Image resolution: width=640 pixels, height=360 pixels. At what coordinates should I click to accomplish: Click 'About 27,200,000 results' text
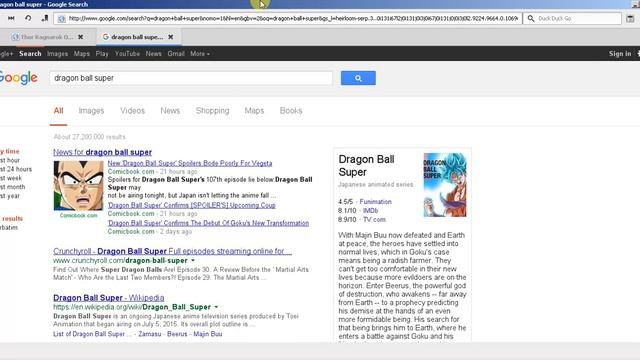[89, 137]
